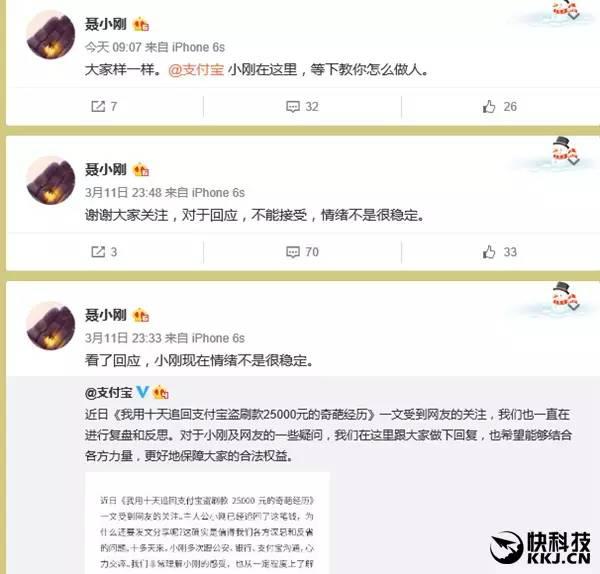The width and height of the screenshot is (600, 574).
Task: Click membership badge beside first 聂小刚 name
Action: pyautogui.click(x=140, y=25)
